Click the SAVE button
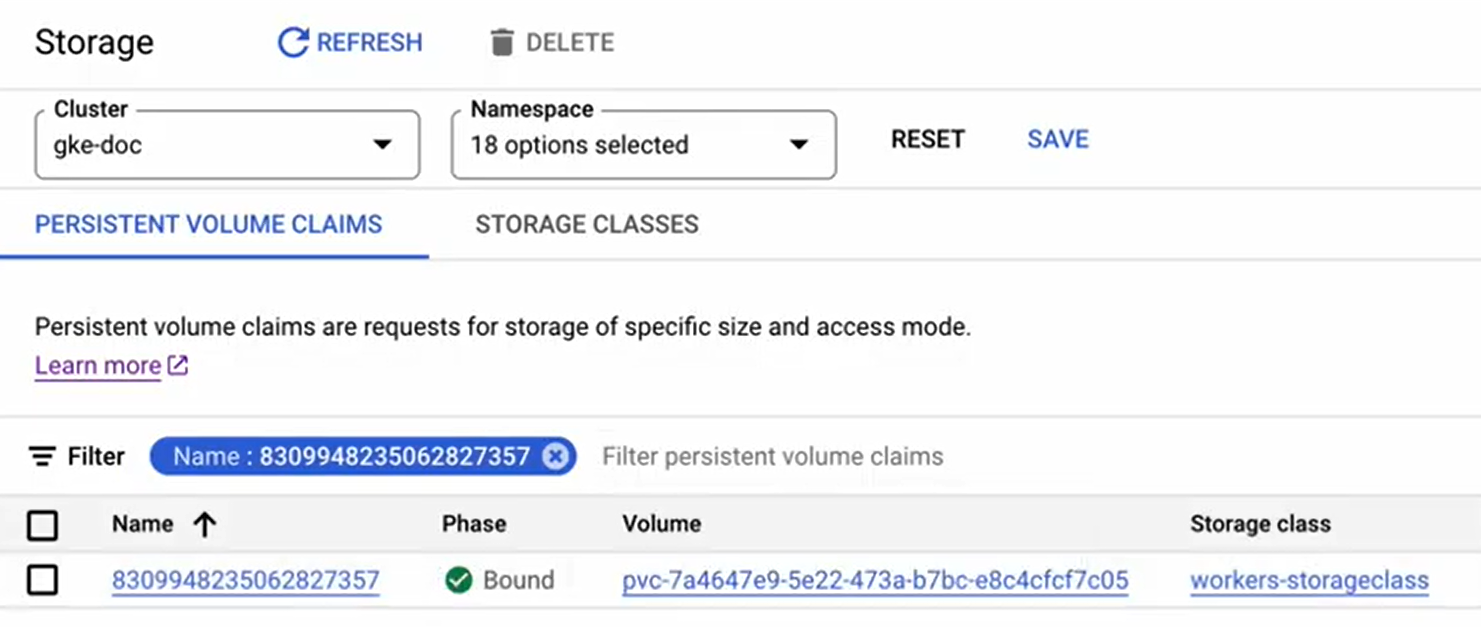Image resolution: width=1481 pixels, height=627 pixels. pyautogui.click(x=1057, y=139)
